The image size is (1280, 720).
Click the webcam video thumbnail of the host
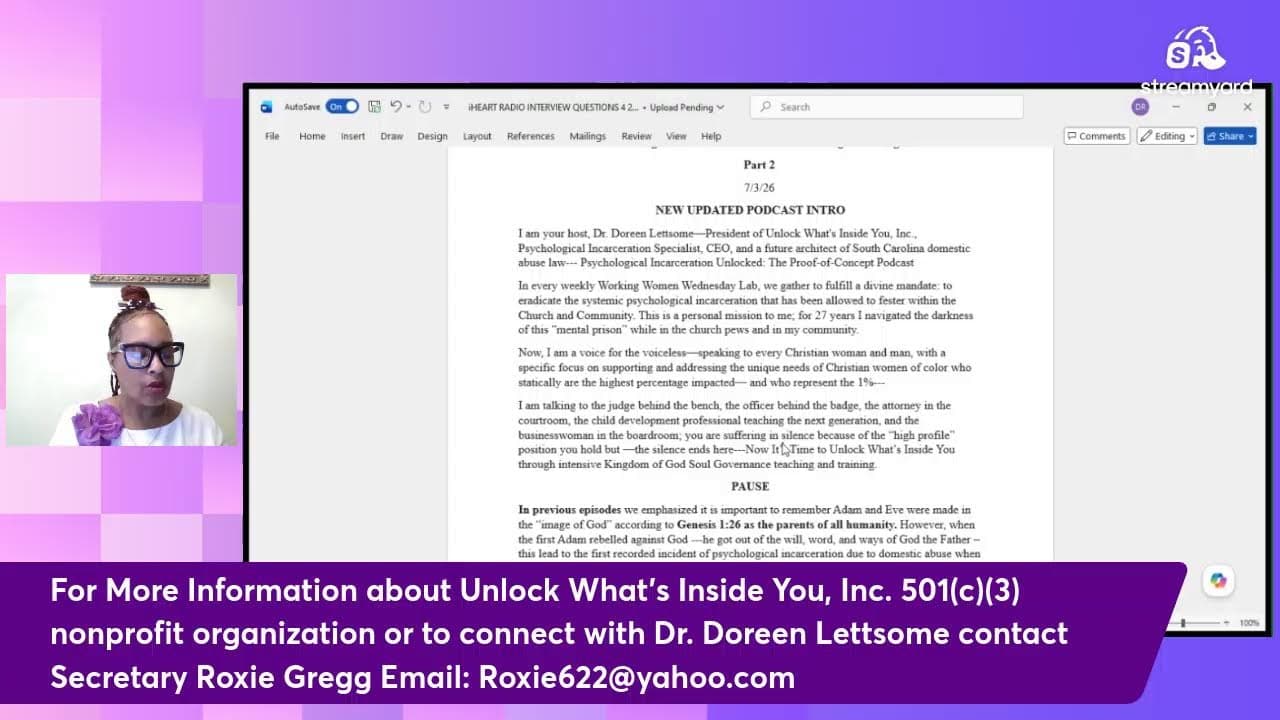tap(122, 360)
